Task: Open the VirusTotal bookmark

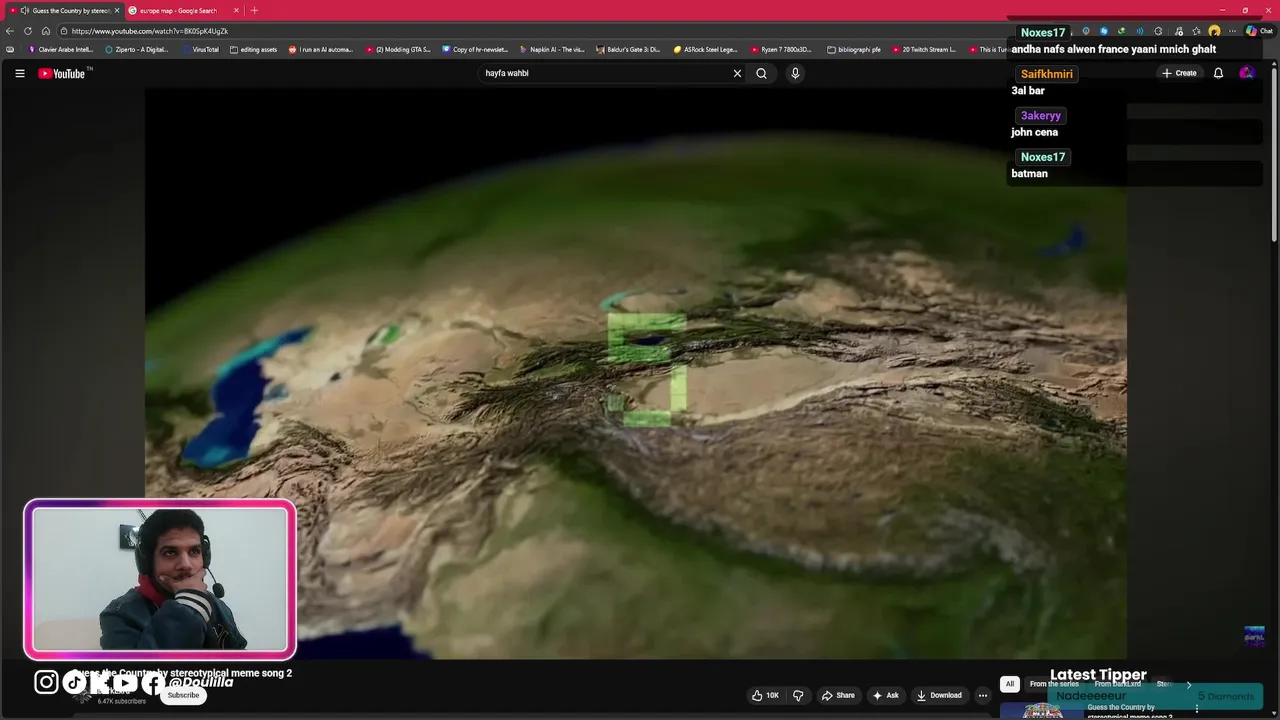Action: click(200, 49)
